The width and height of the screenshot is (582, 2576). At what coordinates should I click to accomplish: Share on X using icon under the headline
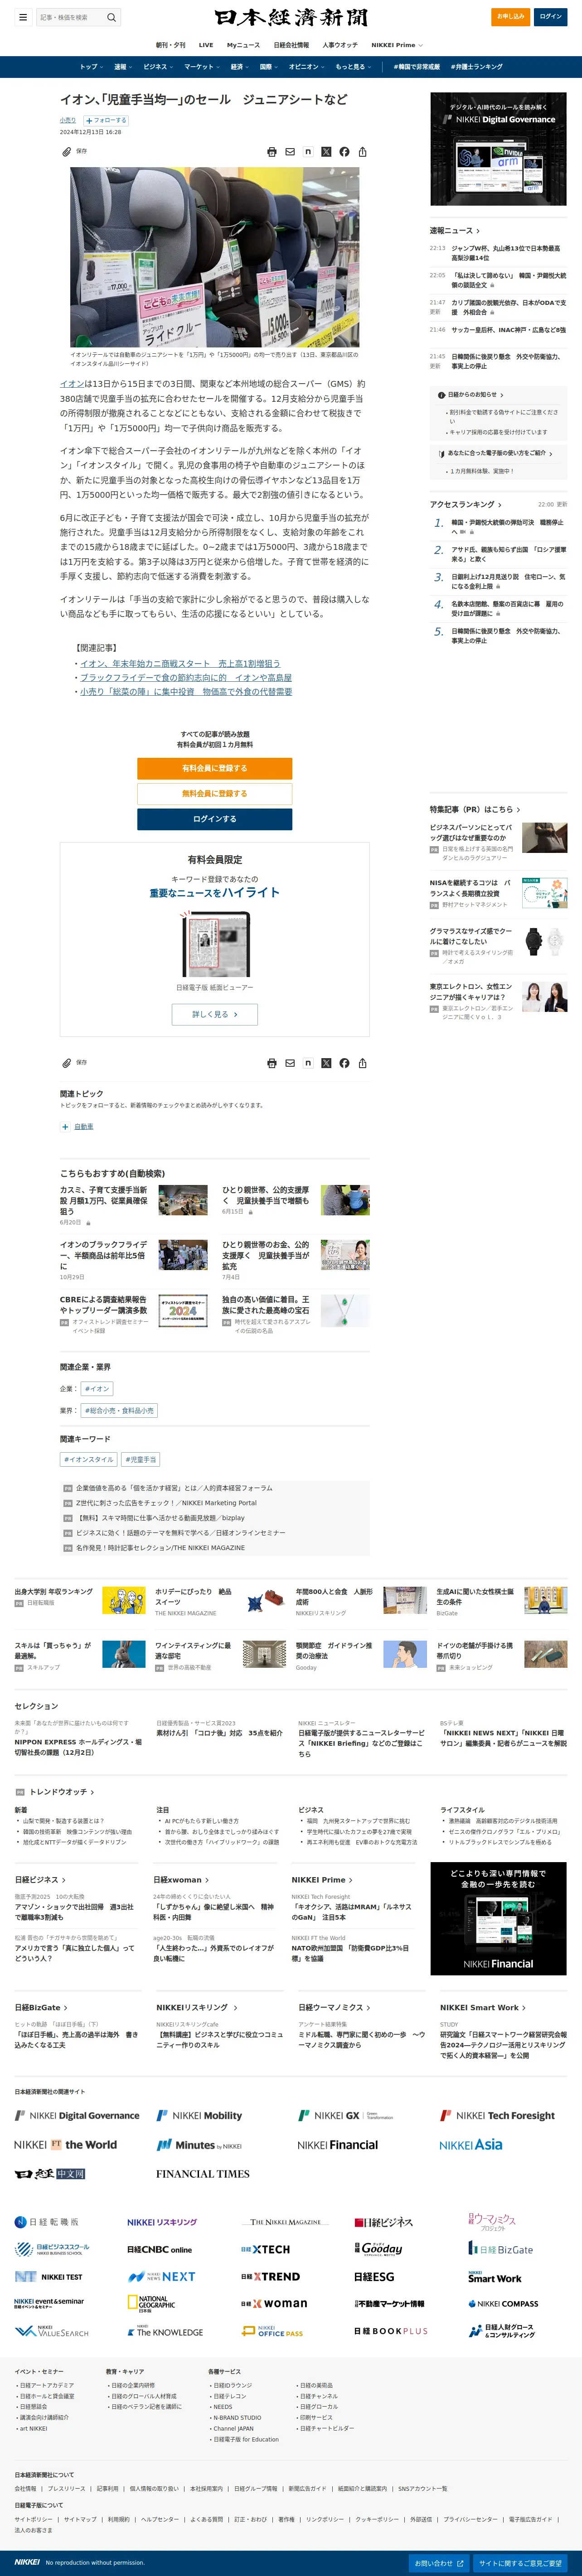pos(326,152)
